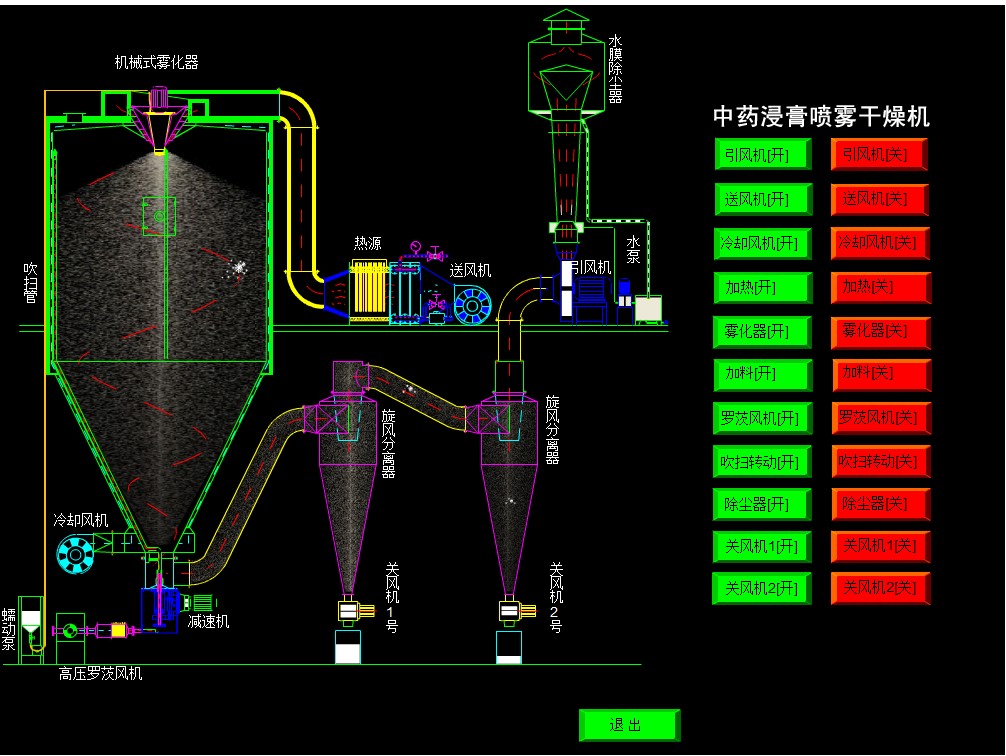
Task: Click the 关风机2号 airlock valve graphic
Action: (x=509, y=610)
